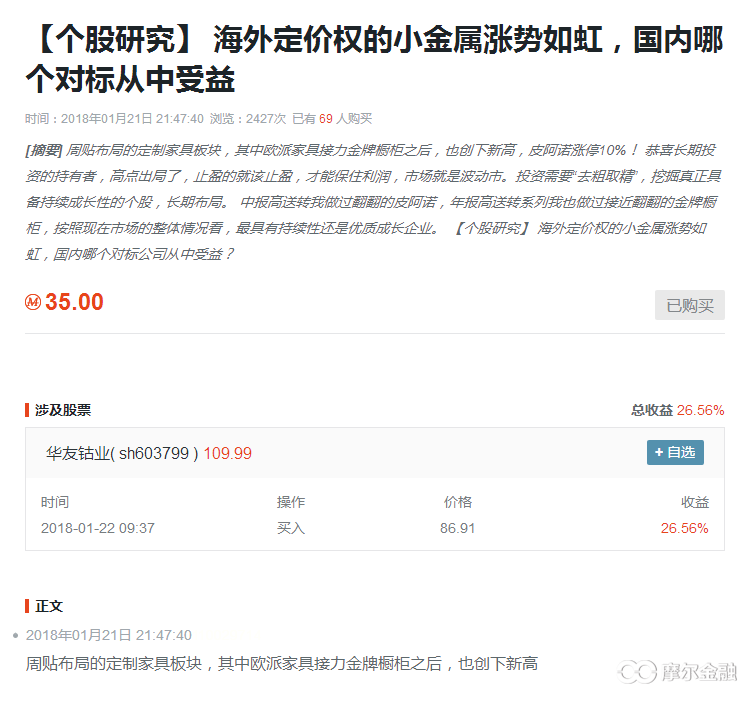Click the 2018-01-22 09:37 trade time
The height and width of the screenshot is (701, 752).
pyautogui.click(x=98, y=528)
